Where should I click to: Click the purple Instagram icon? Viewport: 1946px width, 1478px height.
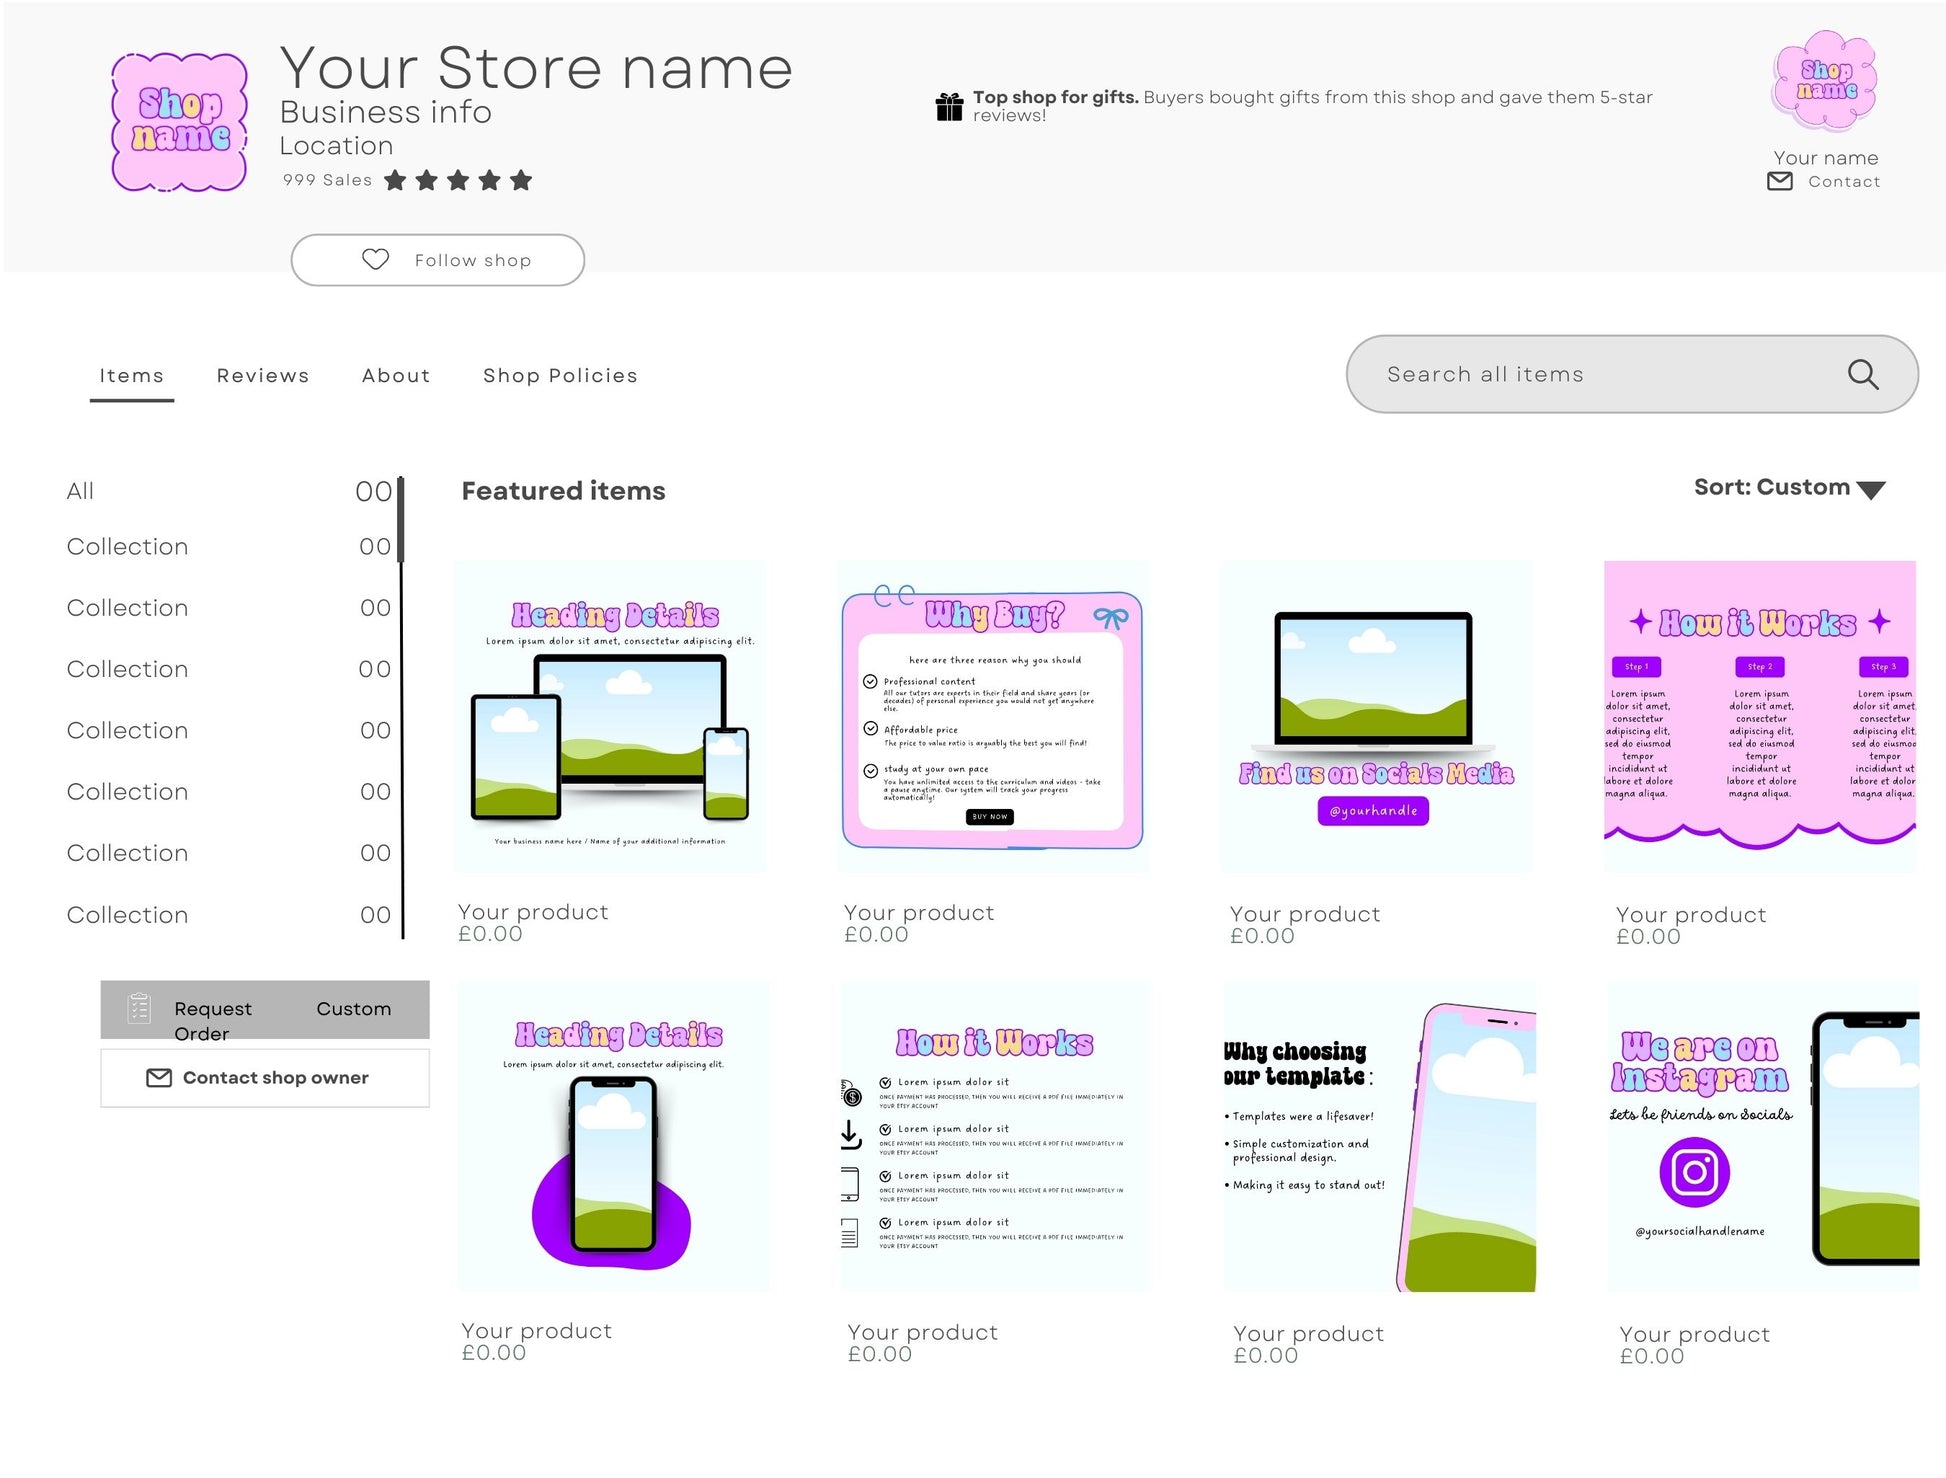click(1694, 1172)
